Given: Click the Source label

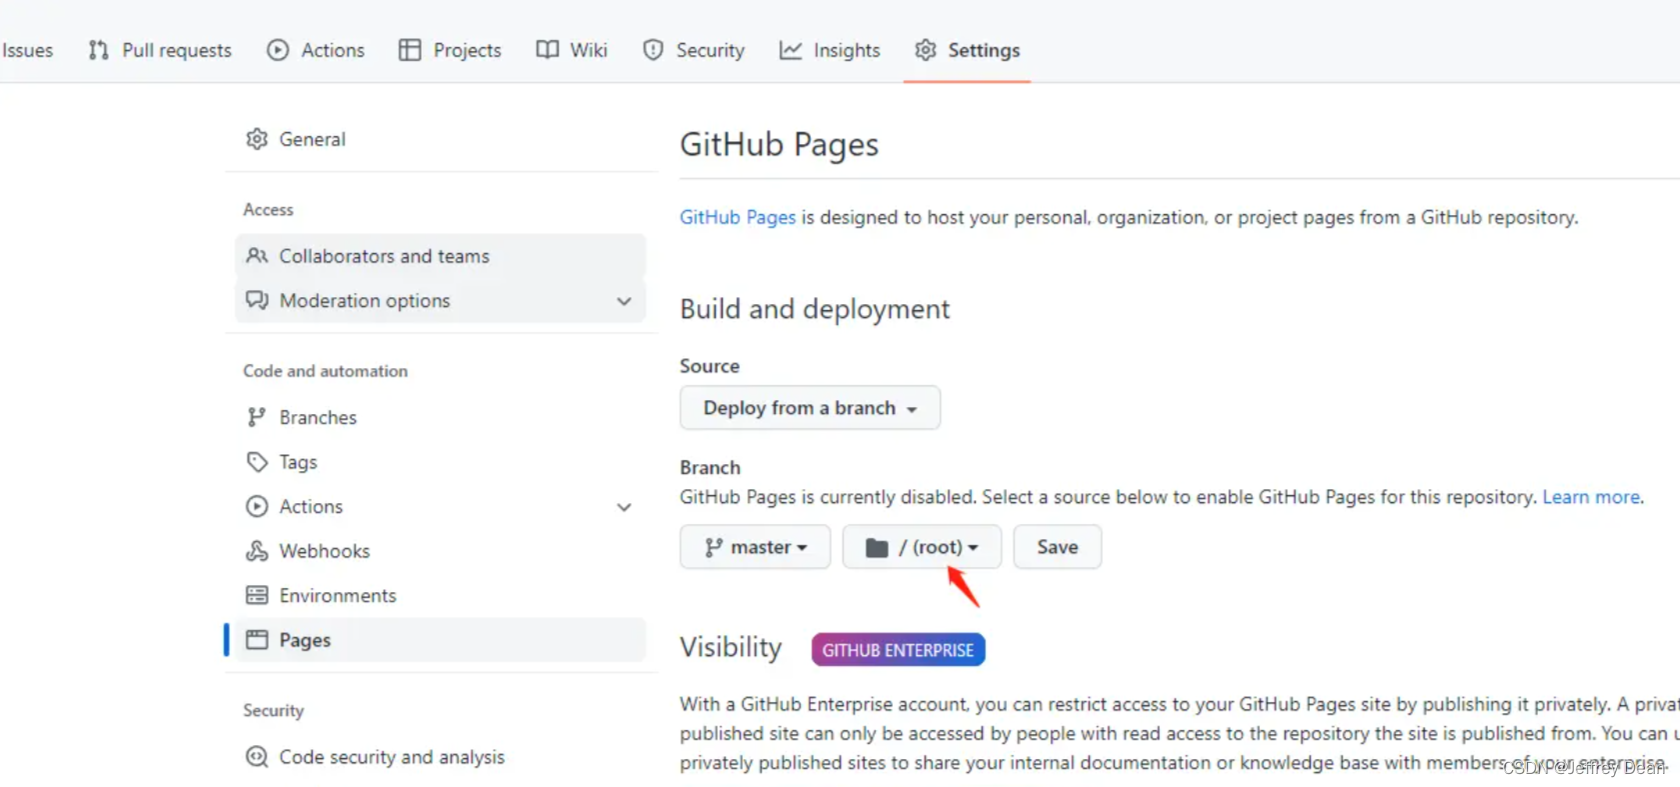Looking at the screenshot, I should point(710,366).
